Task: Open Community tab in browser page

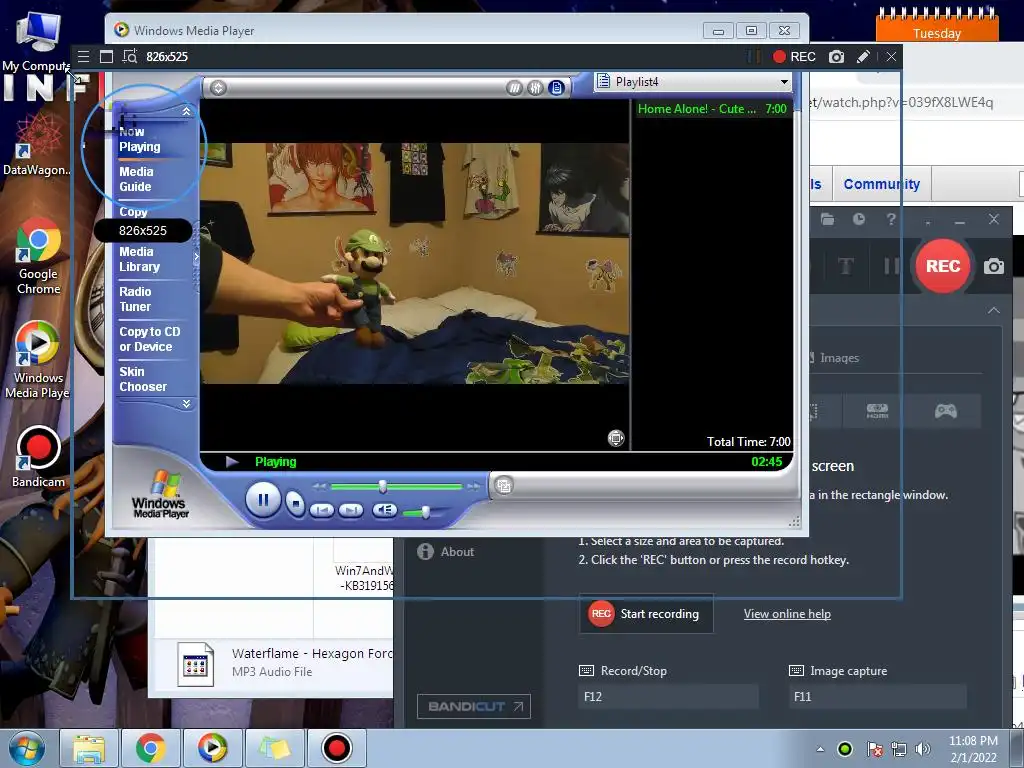Action: point(882,184)
